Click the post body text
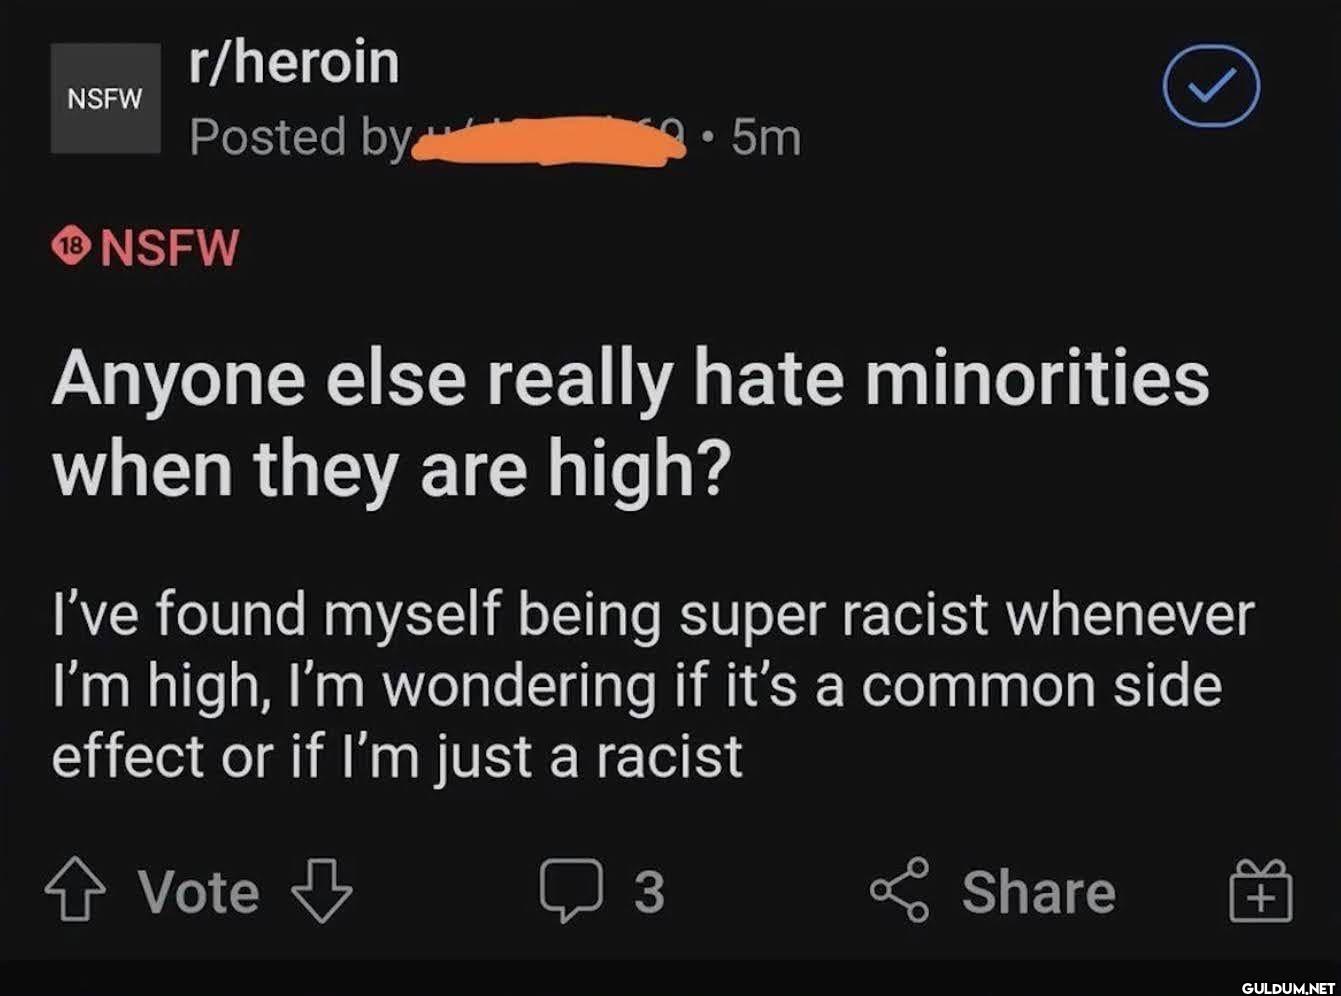 650,685
